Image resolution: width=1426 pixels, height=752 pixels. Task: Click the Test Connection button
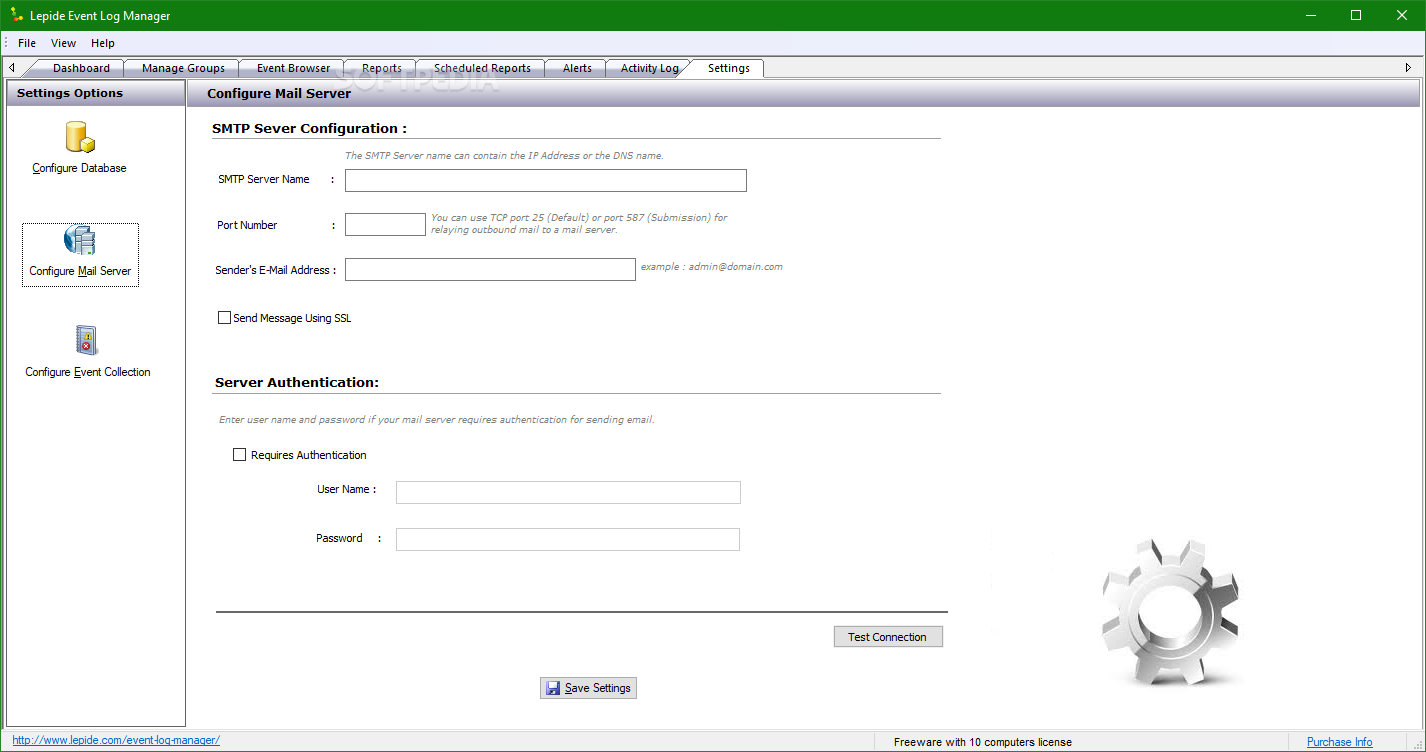(x=888, y=637)
